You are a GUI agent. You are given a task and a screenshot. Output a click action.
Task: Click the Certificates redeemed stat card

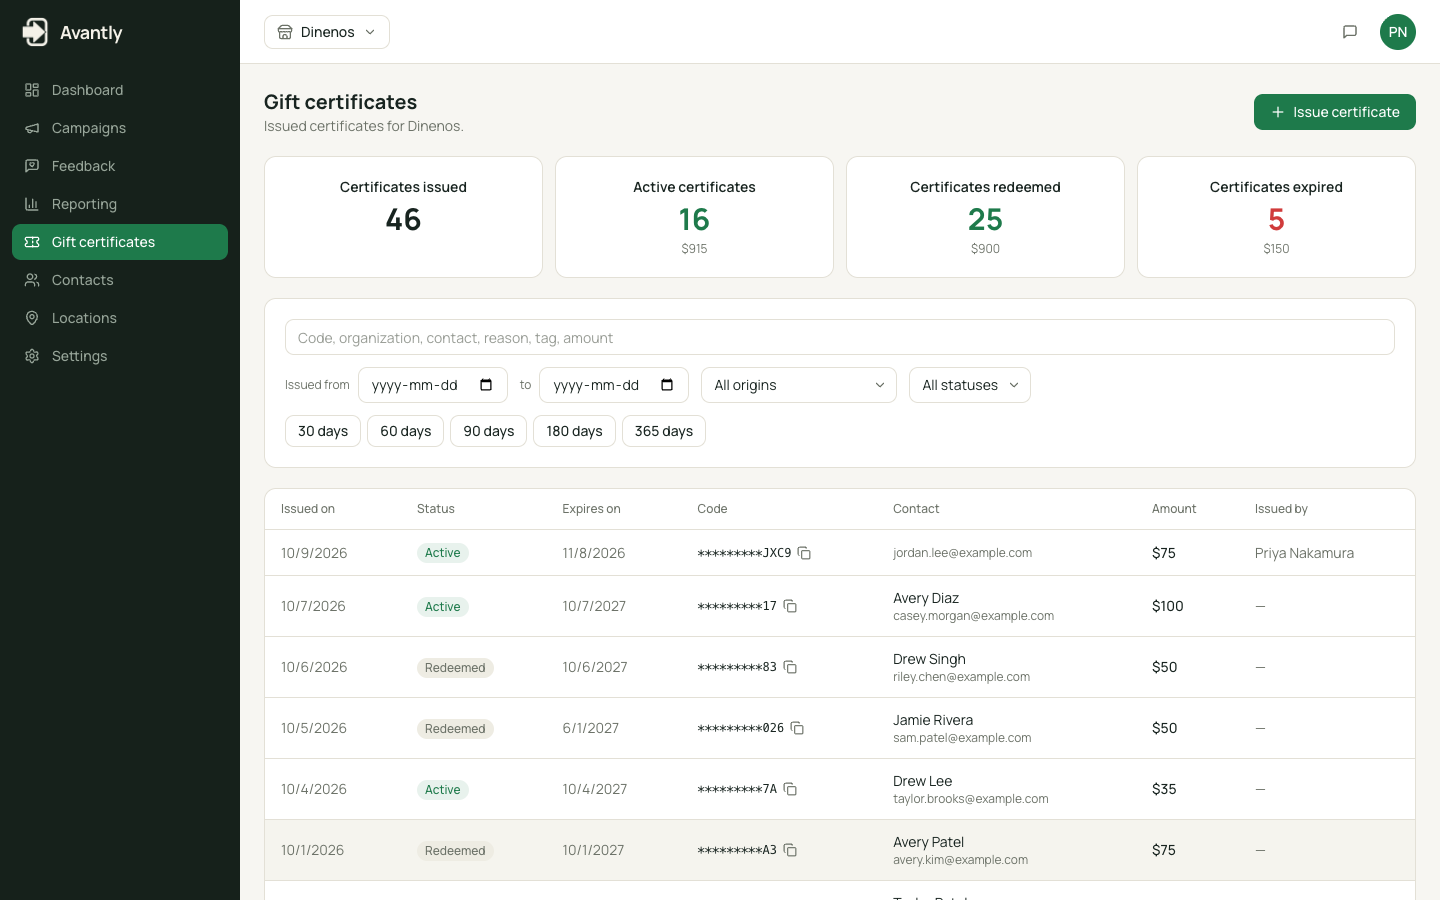(985, 217)
